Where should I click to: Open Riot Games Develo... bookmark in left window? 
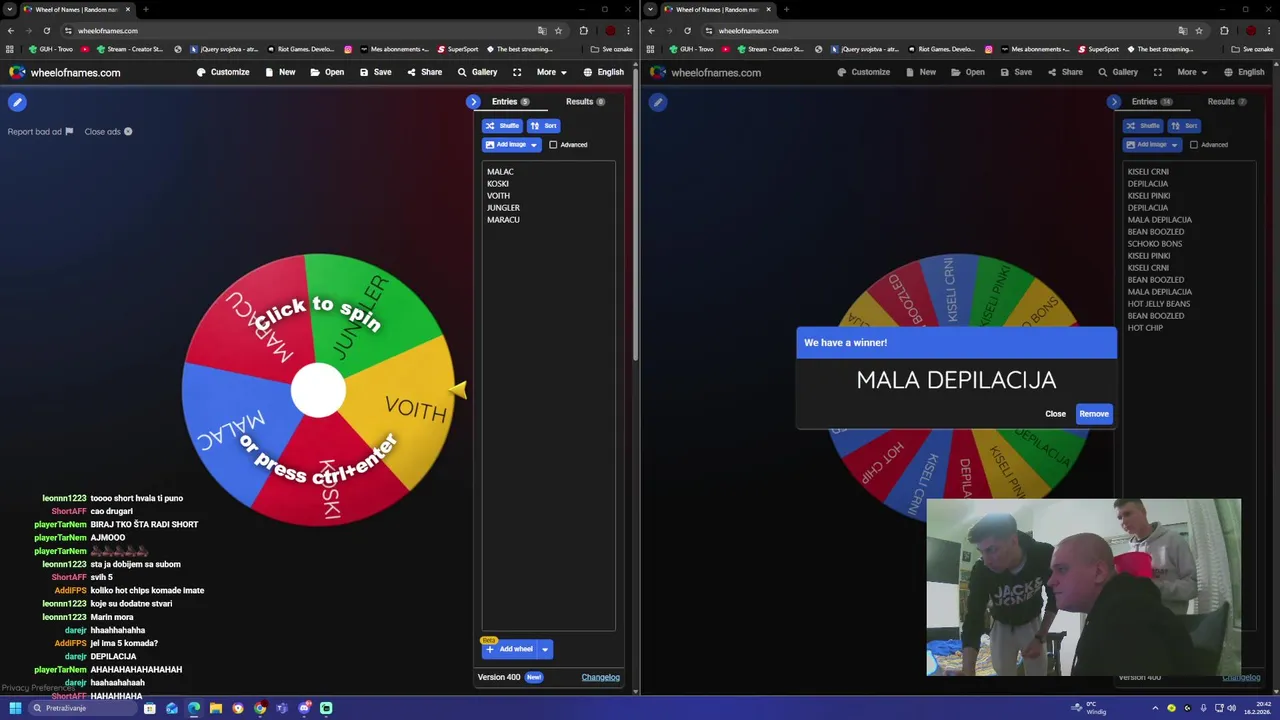(300, 49)
